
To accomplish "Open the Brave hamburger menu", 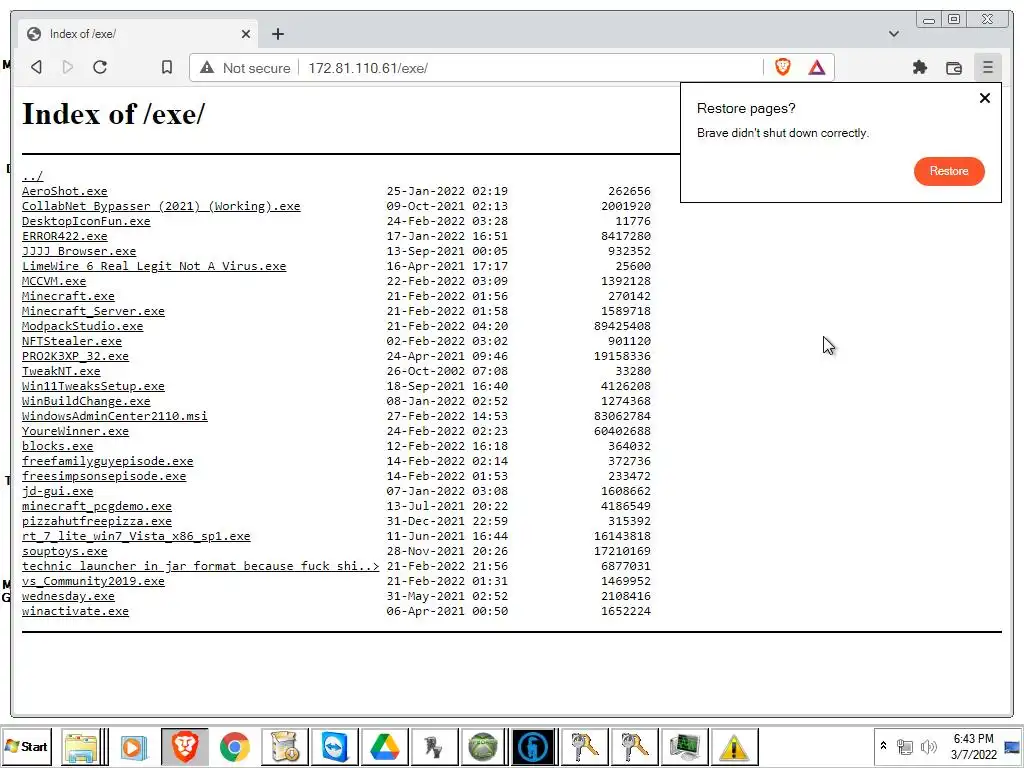I will pos(987,67).
